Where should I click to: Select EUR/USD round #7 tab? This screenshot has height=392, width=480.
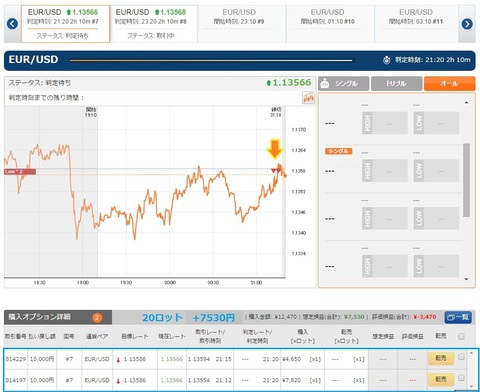click(65, 24)
